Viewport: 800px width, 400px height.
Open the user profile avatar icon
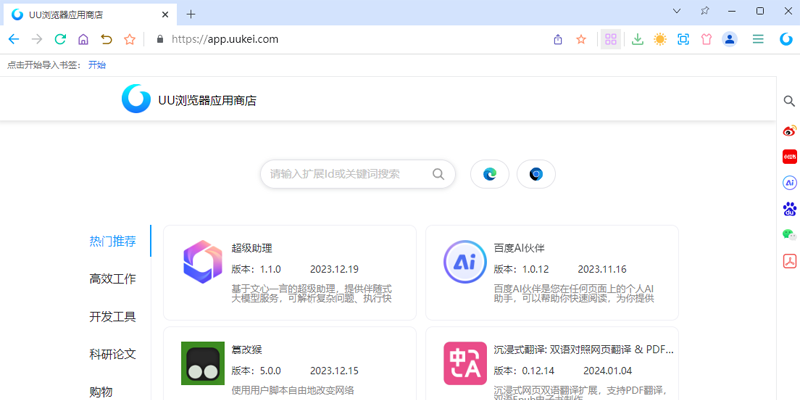click(x=730, y=39)
